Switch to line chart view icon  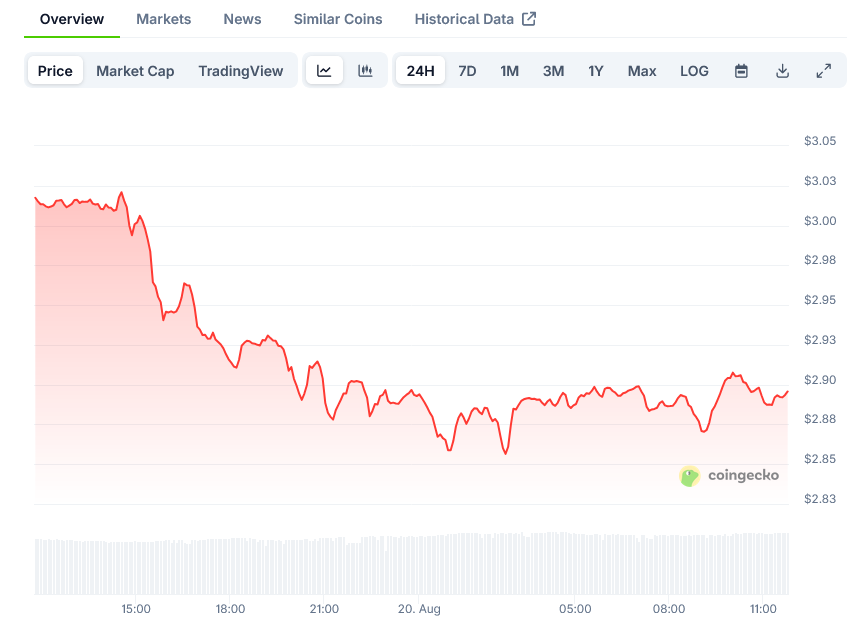coord(324,71)
